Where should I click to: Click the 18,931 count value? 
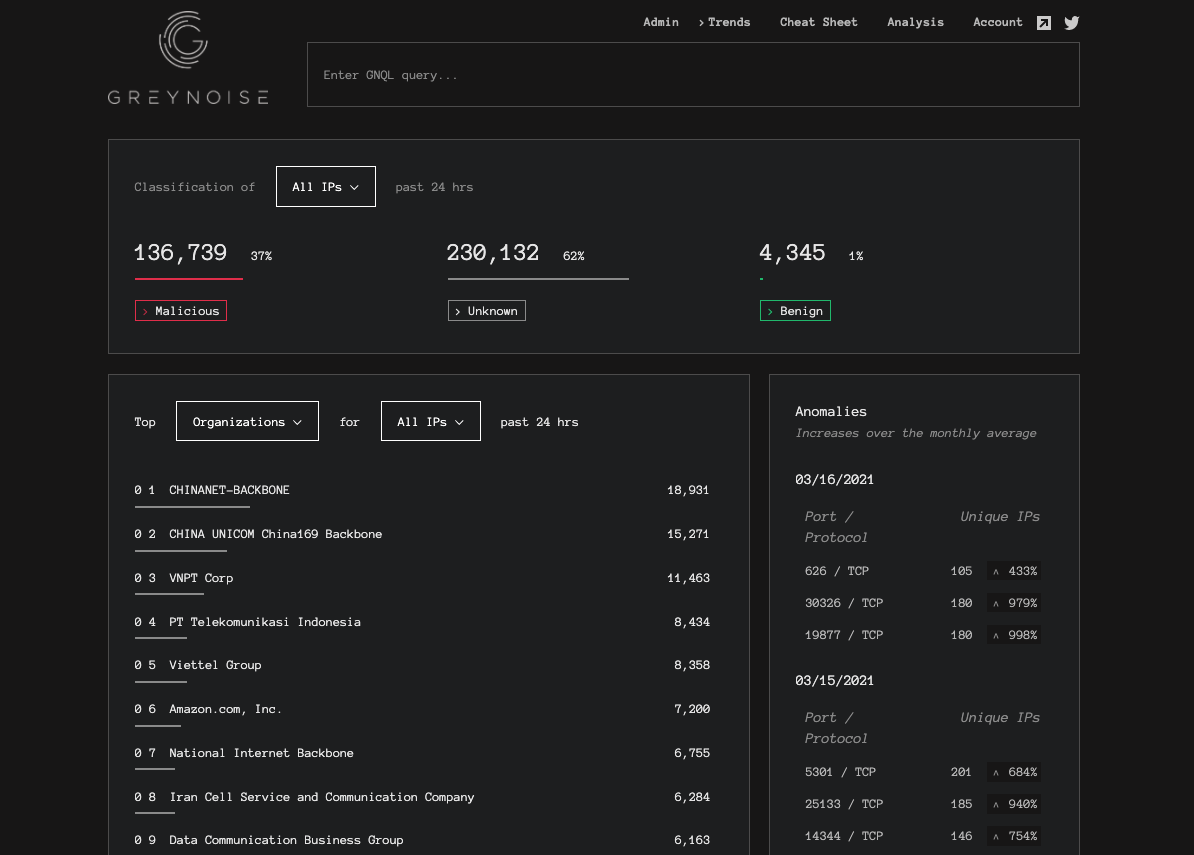[x=688, y=490]
